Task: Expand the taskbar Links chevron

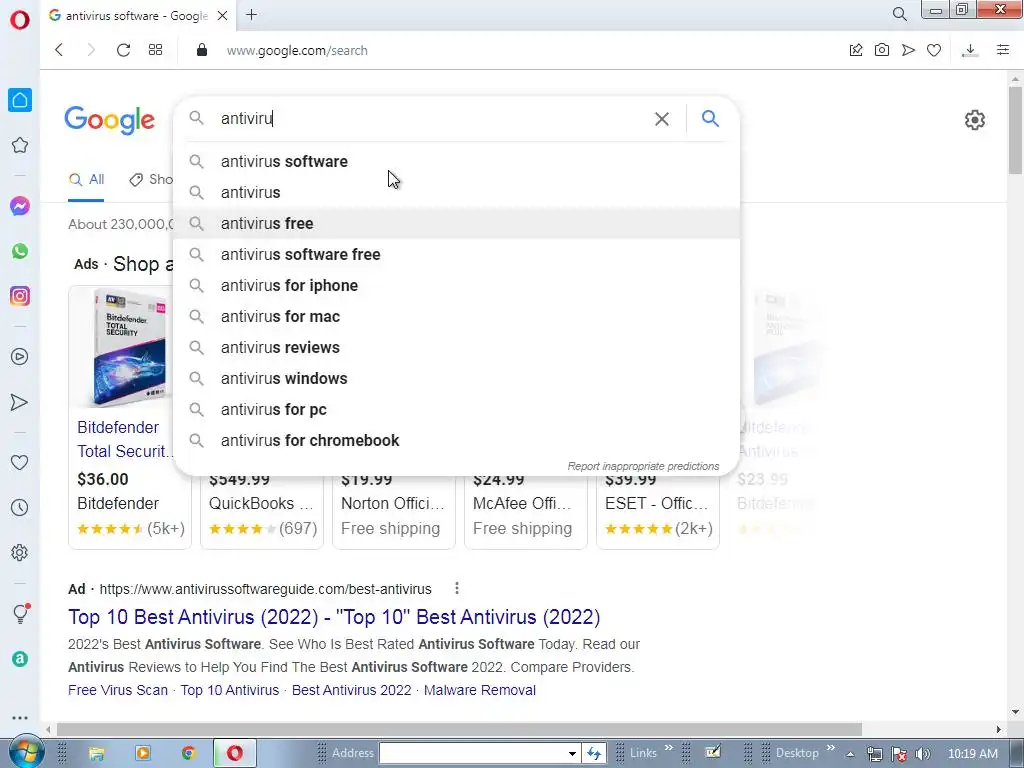Action: click(669, 748)
